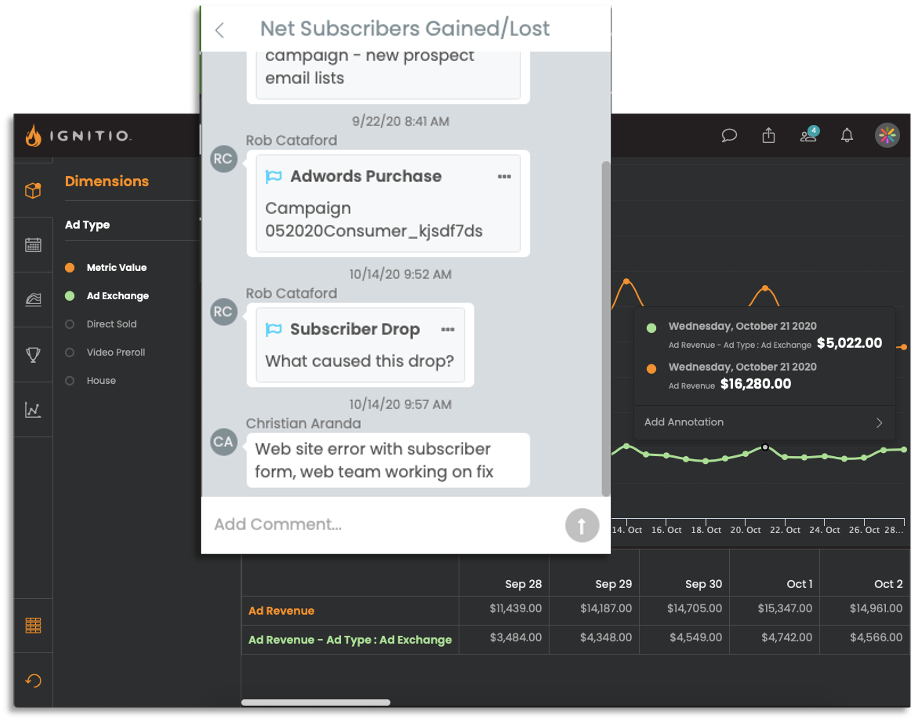Image resolution: width=914 pixels, height=720 pixels.
Task: Select the Ad Revenue table row label
Action: click(x=281, y=610)
